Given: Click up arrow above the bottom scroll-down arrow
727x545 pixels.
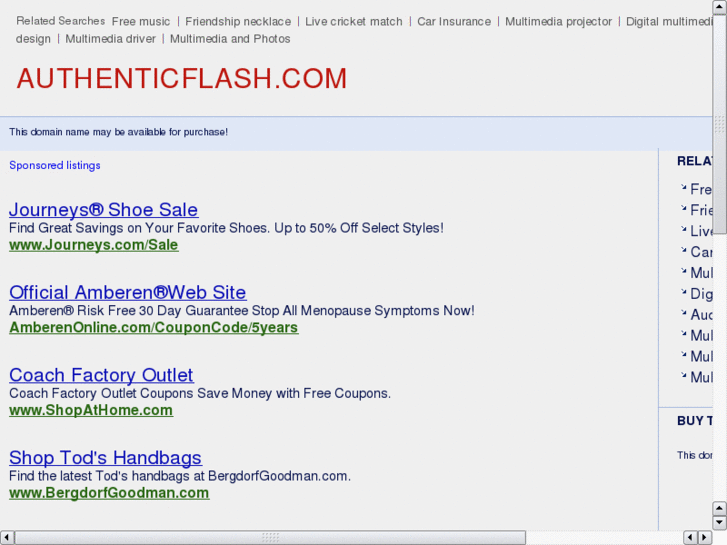Looking at the screenshot, I should [x=720, y=508].
